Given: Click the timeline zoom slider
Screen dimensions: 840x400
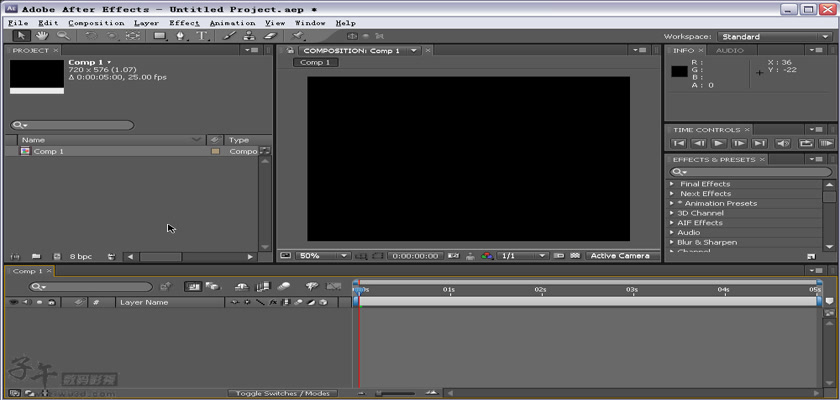Looking at the screenshot, I should pos(395,394).
